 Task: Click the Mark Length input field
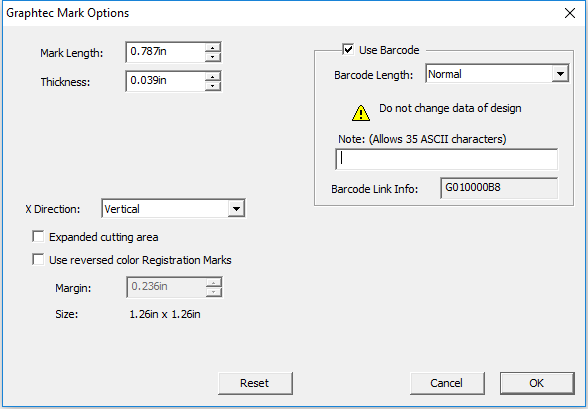pos(165,52)
